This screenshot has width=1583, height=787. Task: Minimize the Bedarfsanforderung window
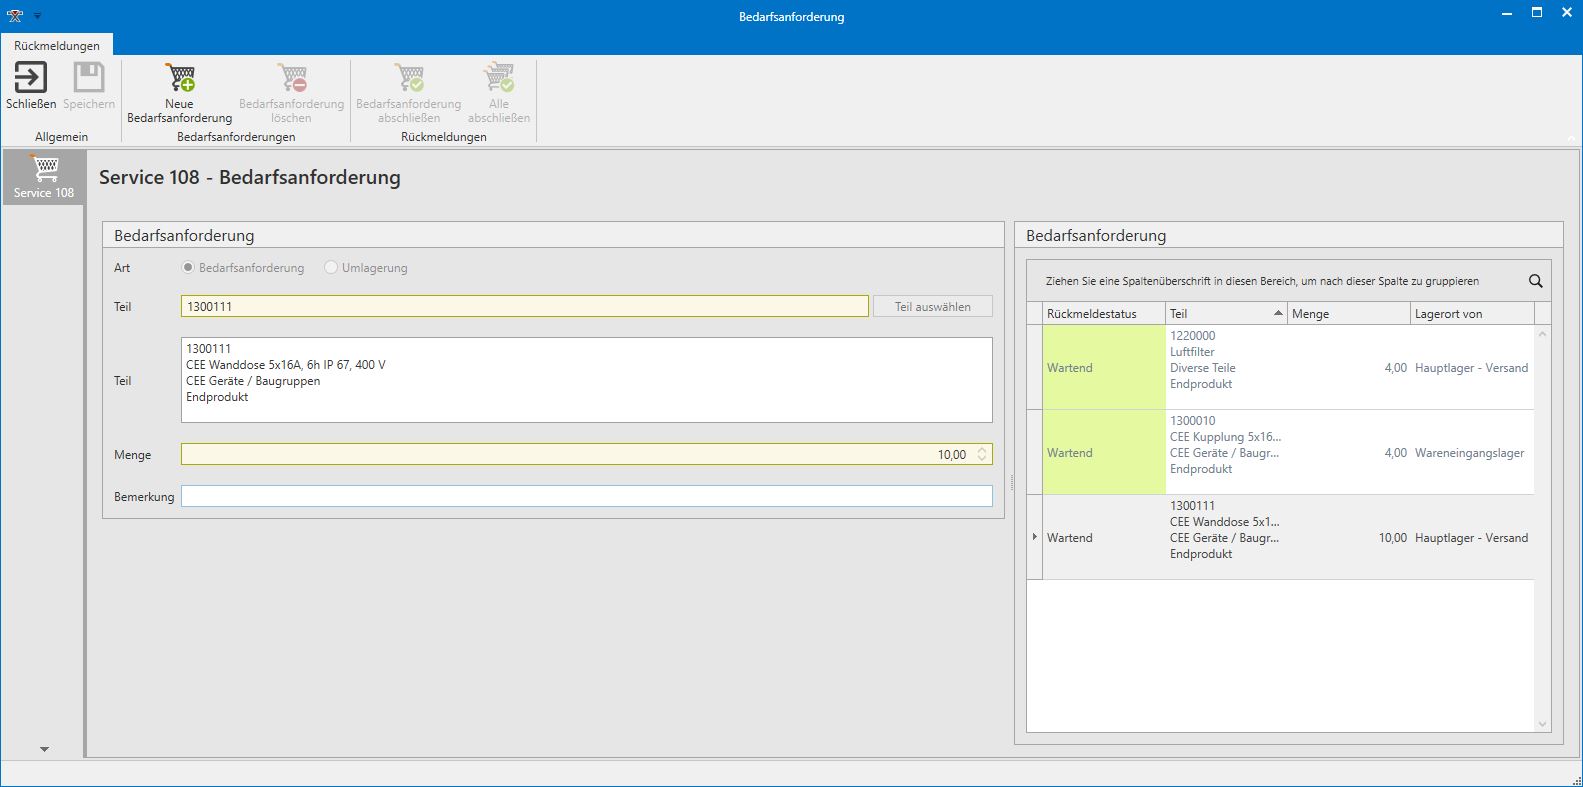pyautogui.click(x=1507, y=15)
